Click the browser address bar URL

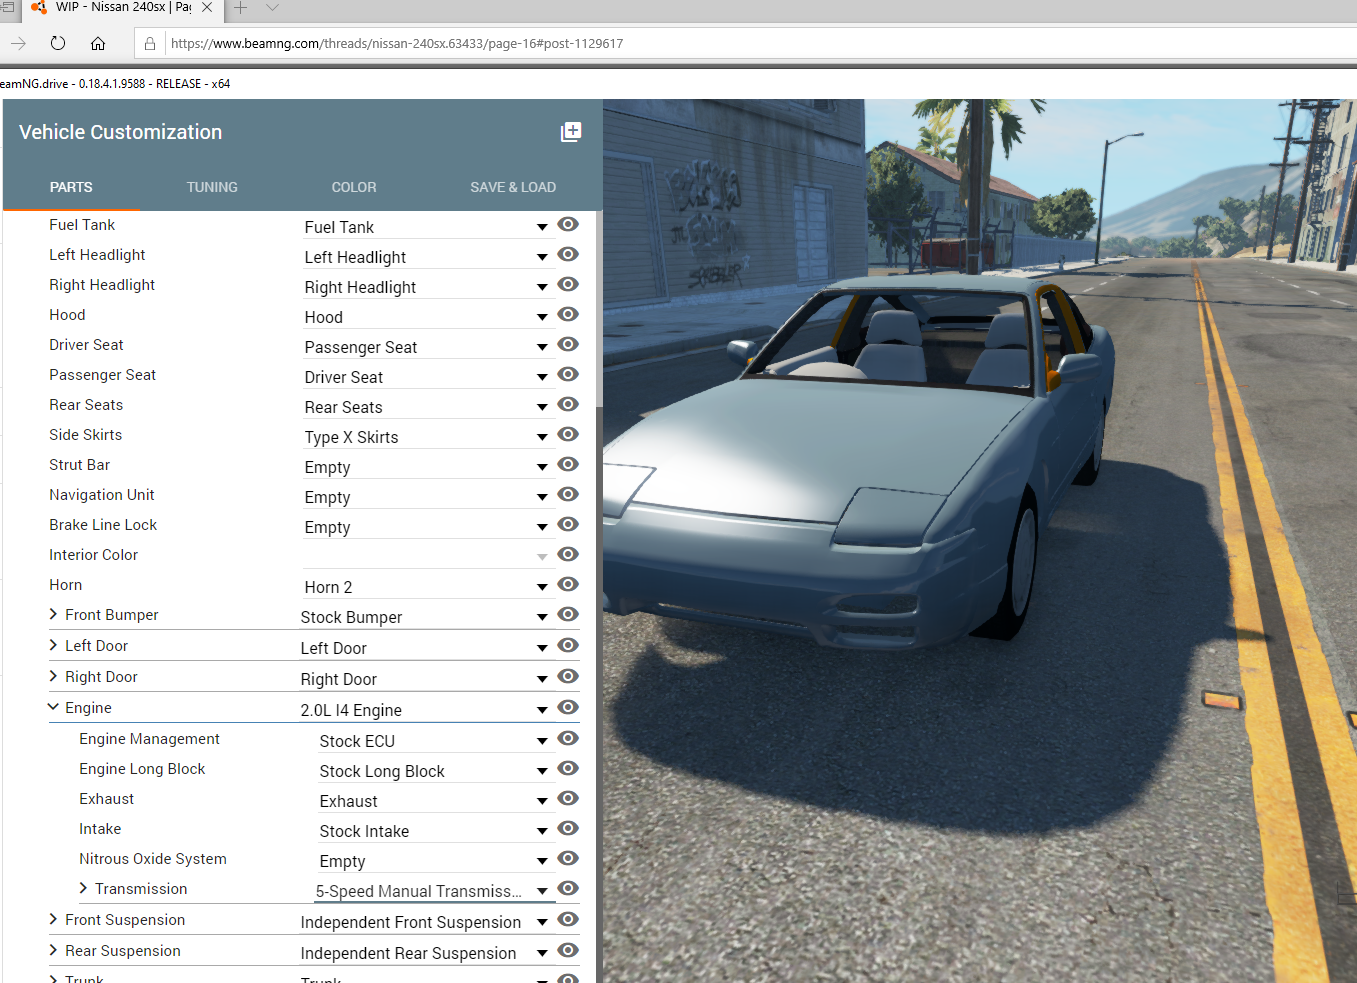397,44
